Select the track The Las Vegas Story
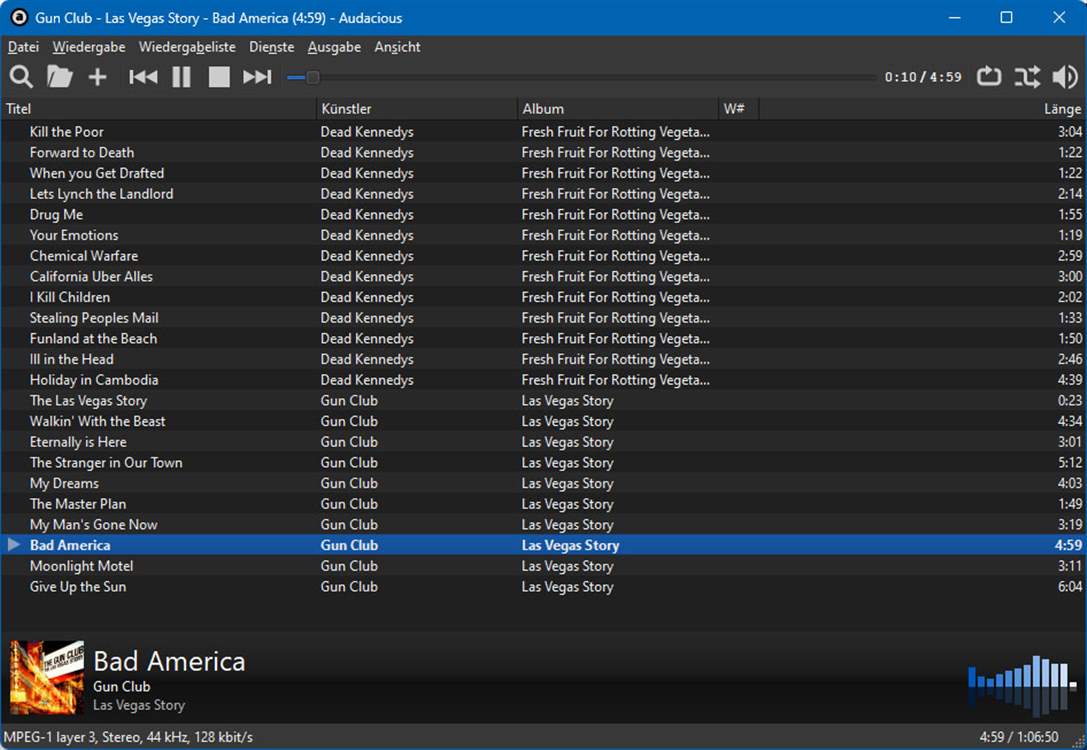Viewport: 1087px width, 750px height. pyautogui.click(x=544, y=401)
